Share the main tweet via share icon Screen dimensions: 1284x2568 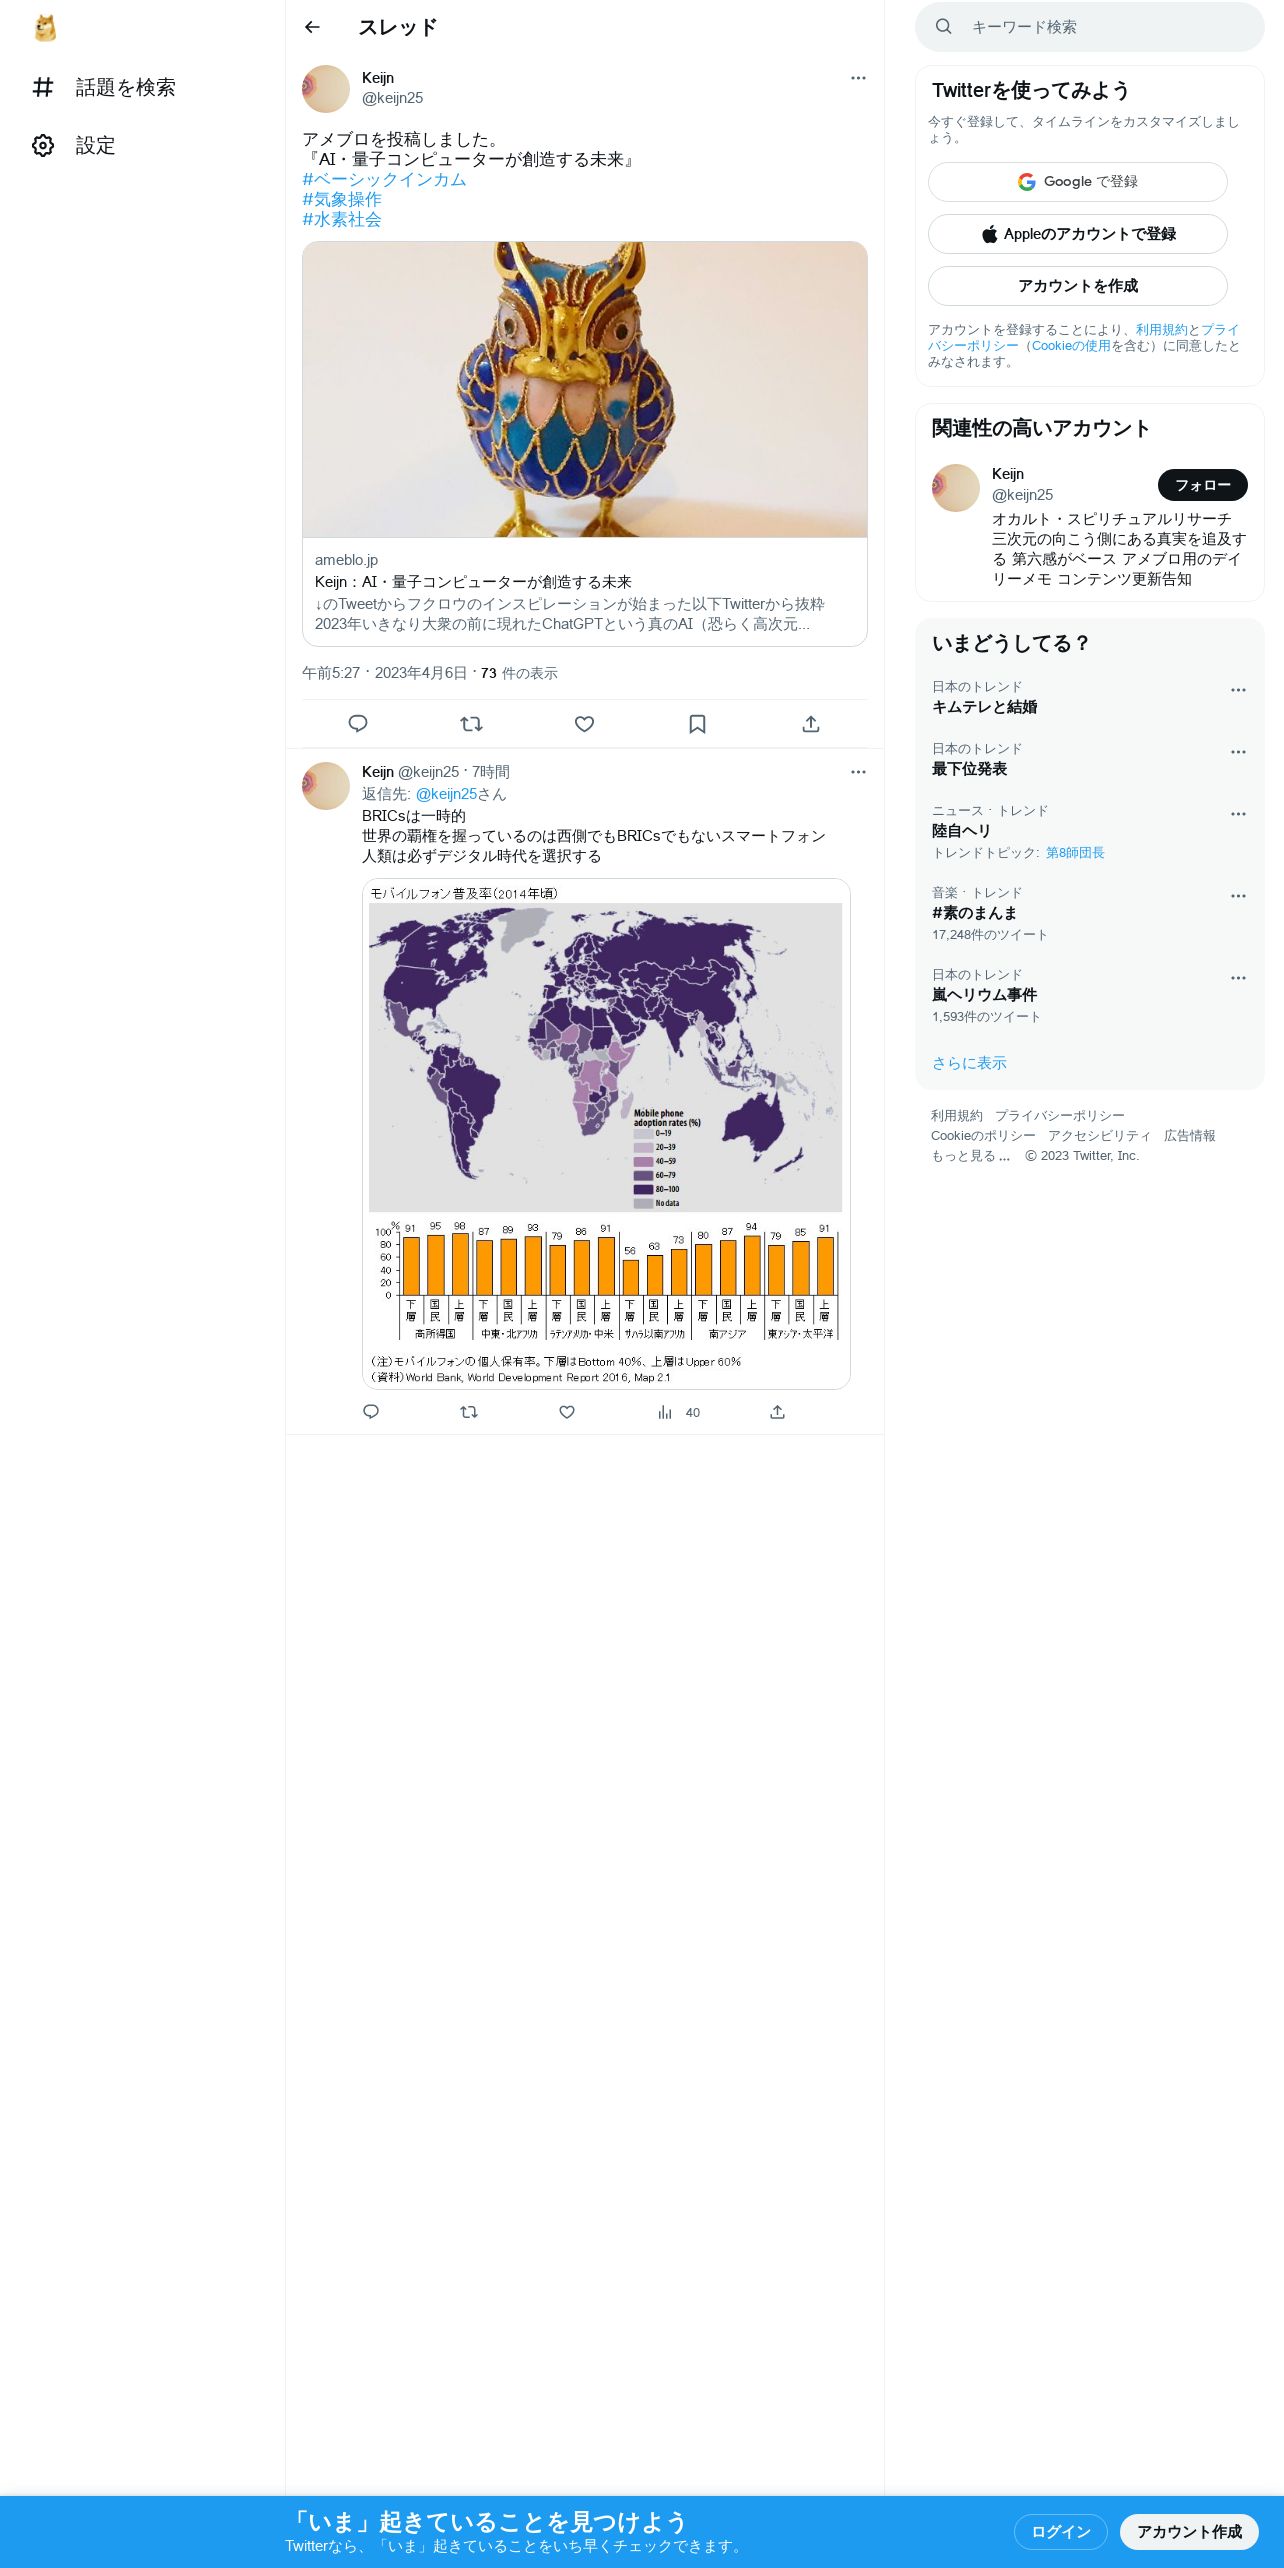tap(811, 724)
